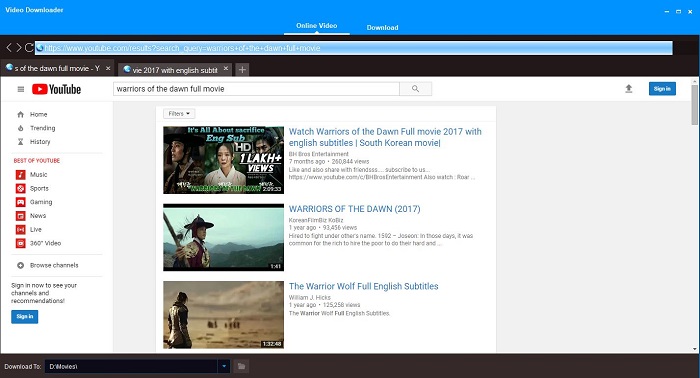Click Browse channels in the sidebar

coord(54,265)
